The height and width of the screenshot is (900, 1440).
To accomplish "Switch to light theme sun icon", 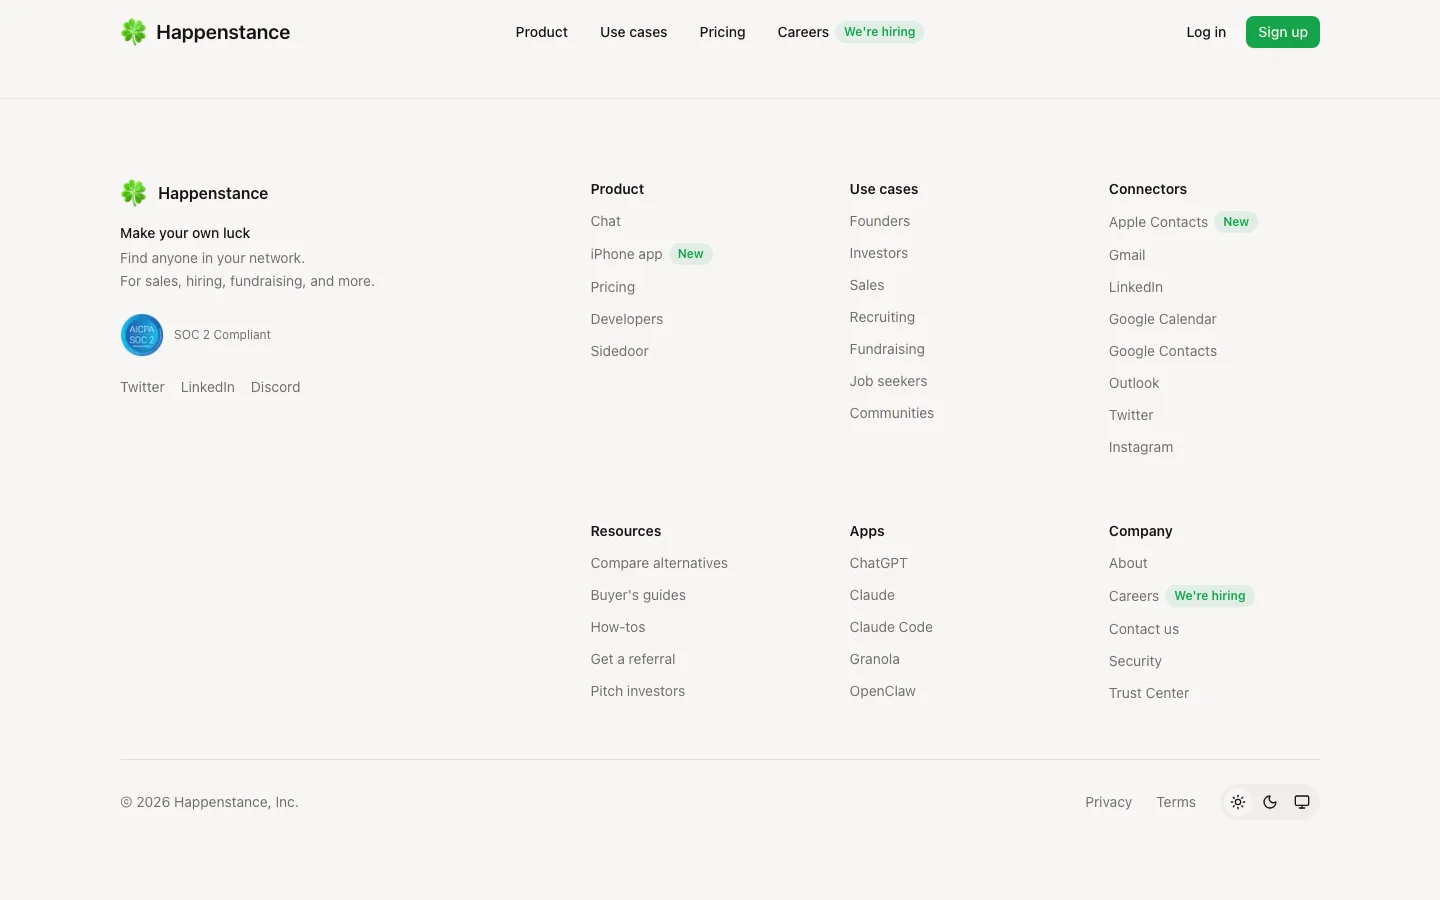I will (1238, 802).
